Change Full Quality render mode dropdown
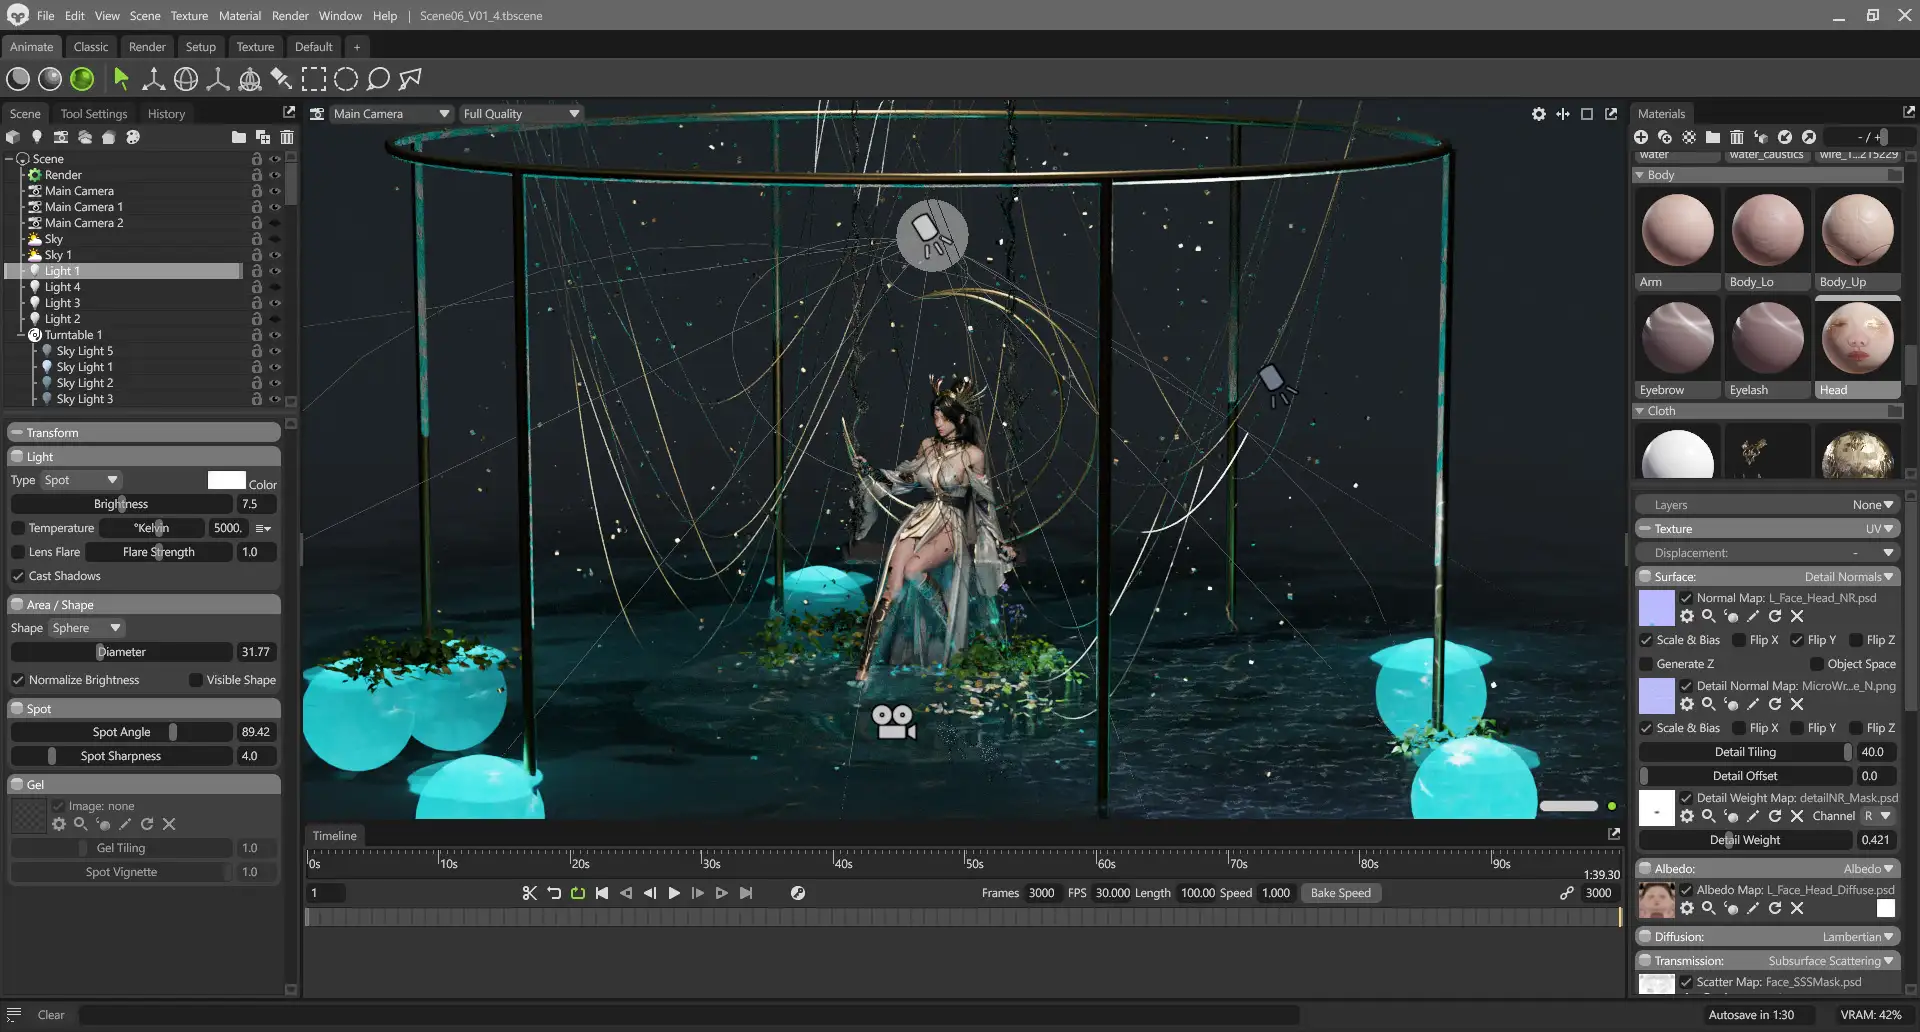 coord(520,113)
